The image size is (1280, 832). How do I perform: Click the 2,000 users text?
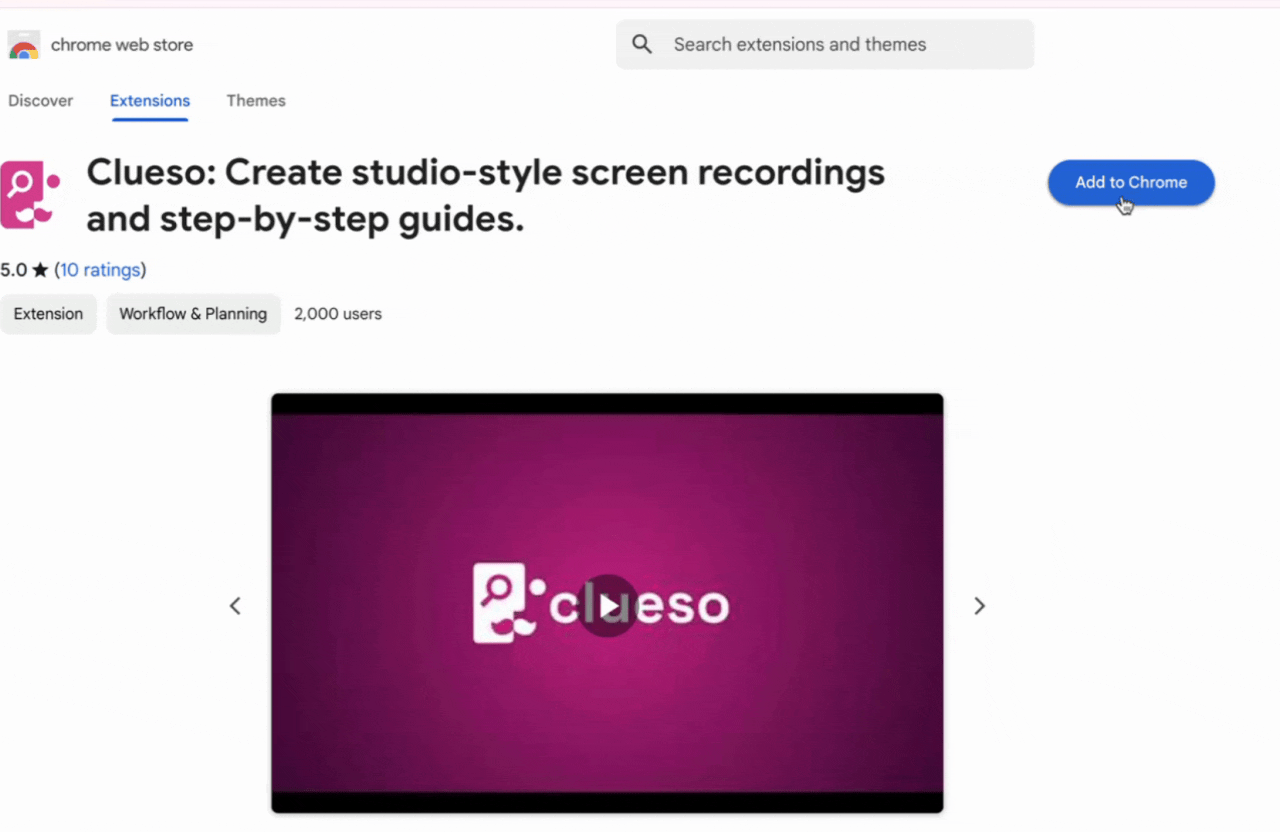338,314
